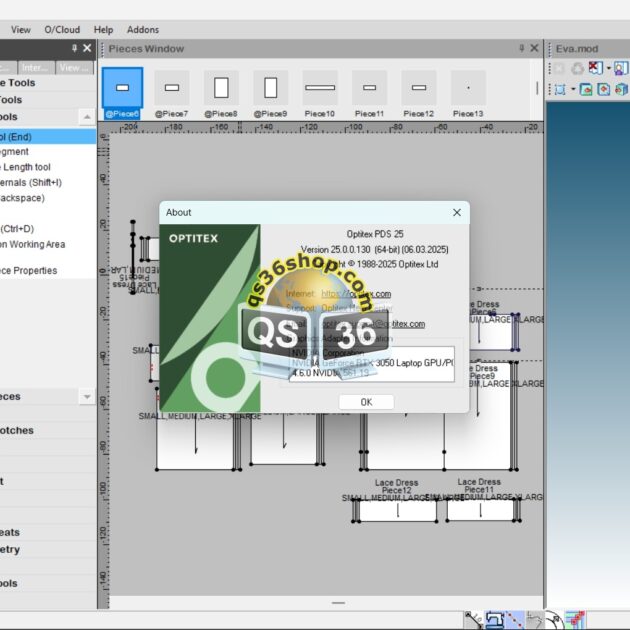Close the About dialog with X
The height and width of the screenshot is (630, 630).
(x=457, y=213)
